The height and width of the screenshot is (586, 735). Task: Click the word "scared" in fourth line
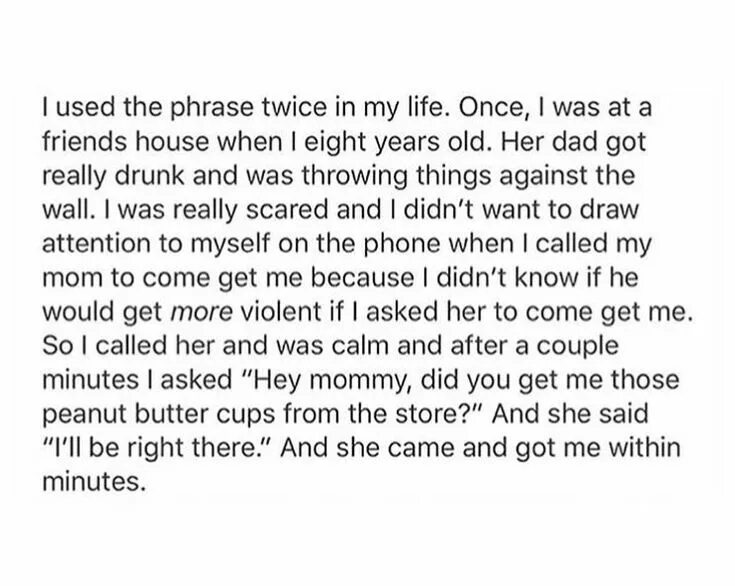click(289, 210)
